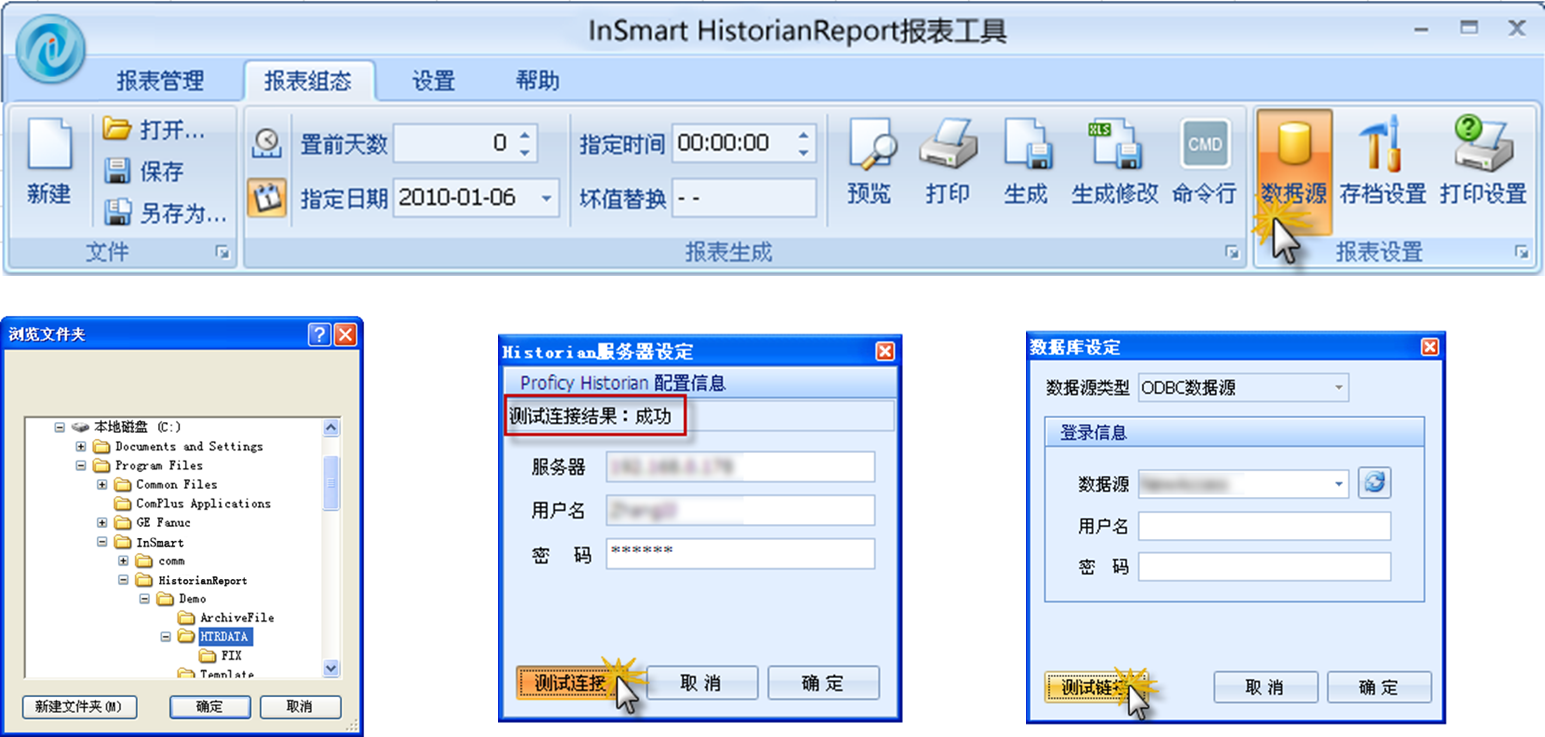Expand the Documents and Settings folder node
1545x737 pixels.
coord(81,447)
